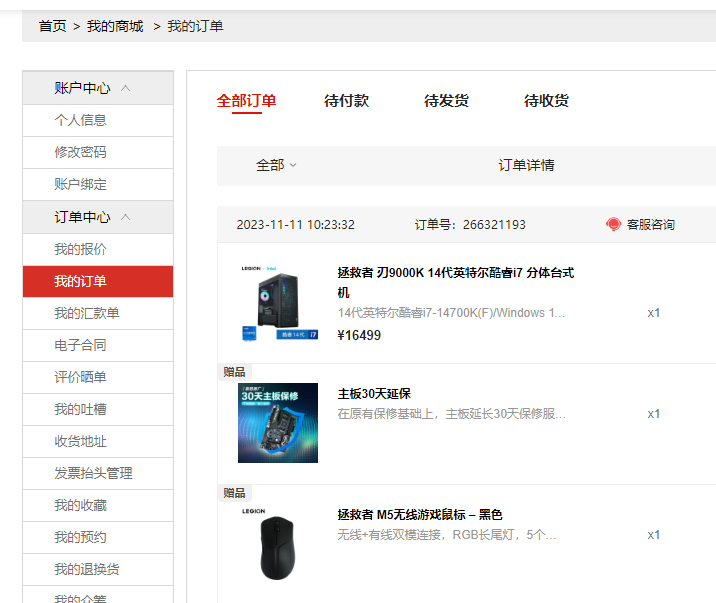Screen dimensions: 716x603
Task: Open 电子合同 in sidebar
Action: pyautogui.click(x=98, y=345)
